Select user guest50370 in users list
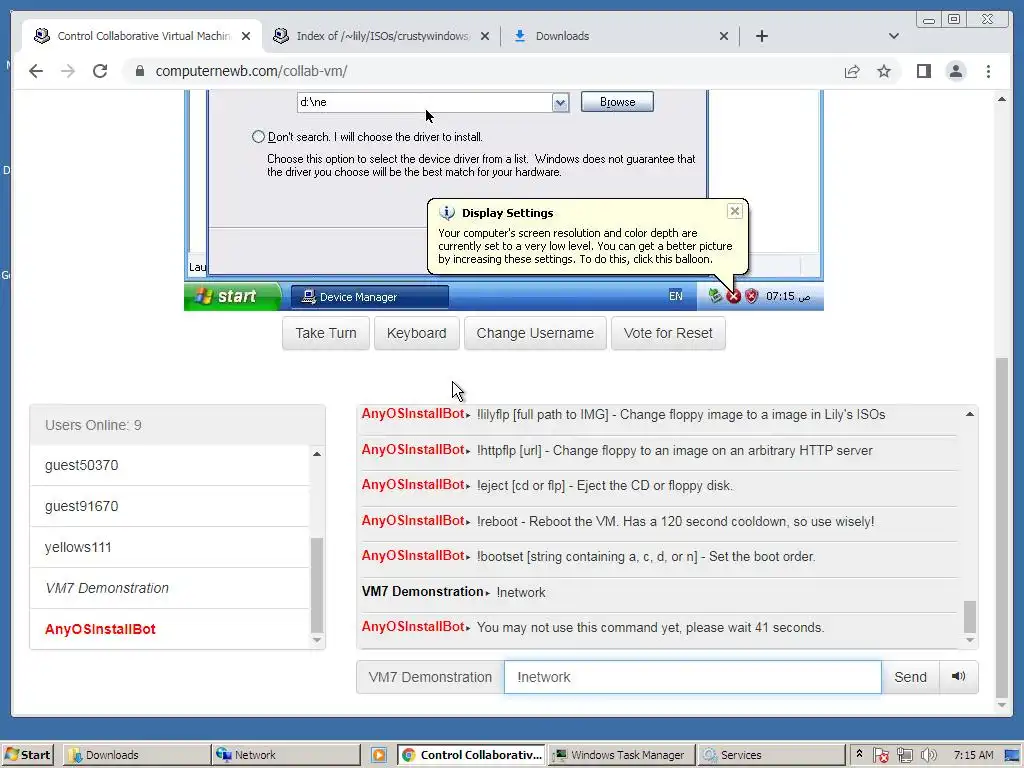 pos(169,465)
